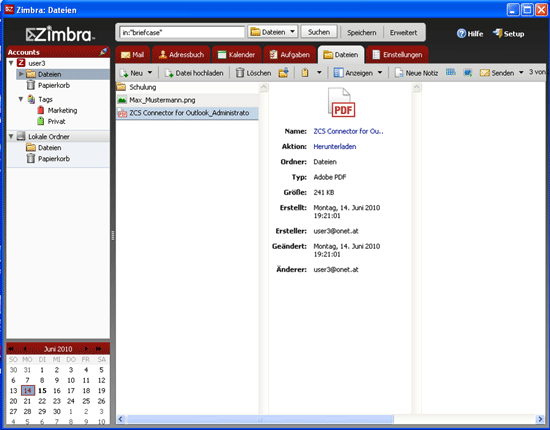Click the Tags icon in the sidebar
The height and width of the screenshot is (430, 550).
[31, 99]
